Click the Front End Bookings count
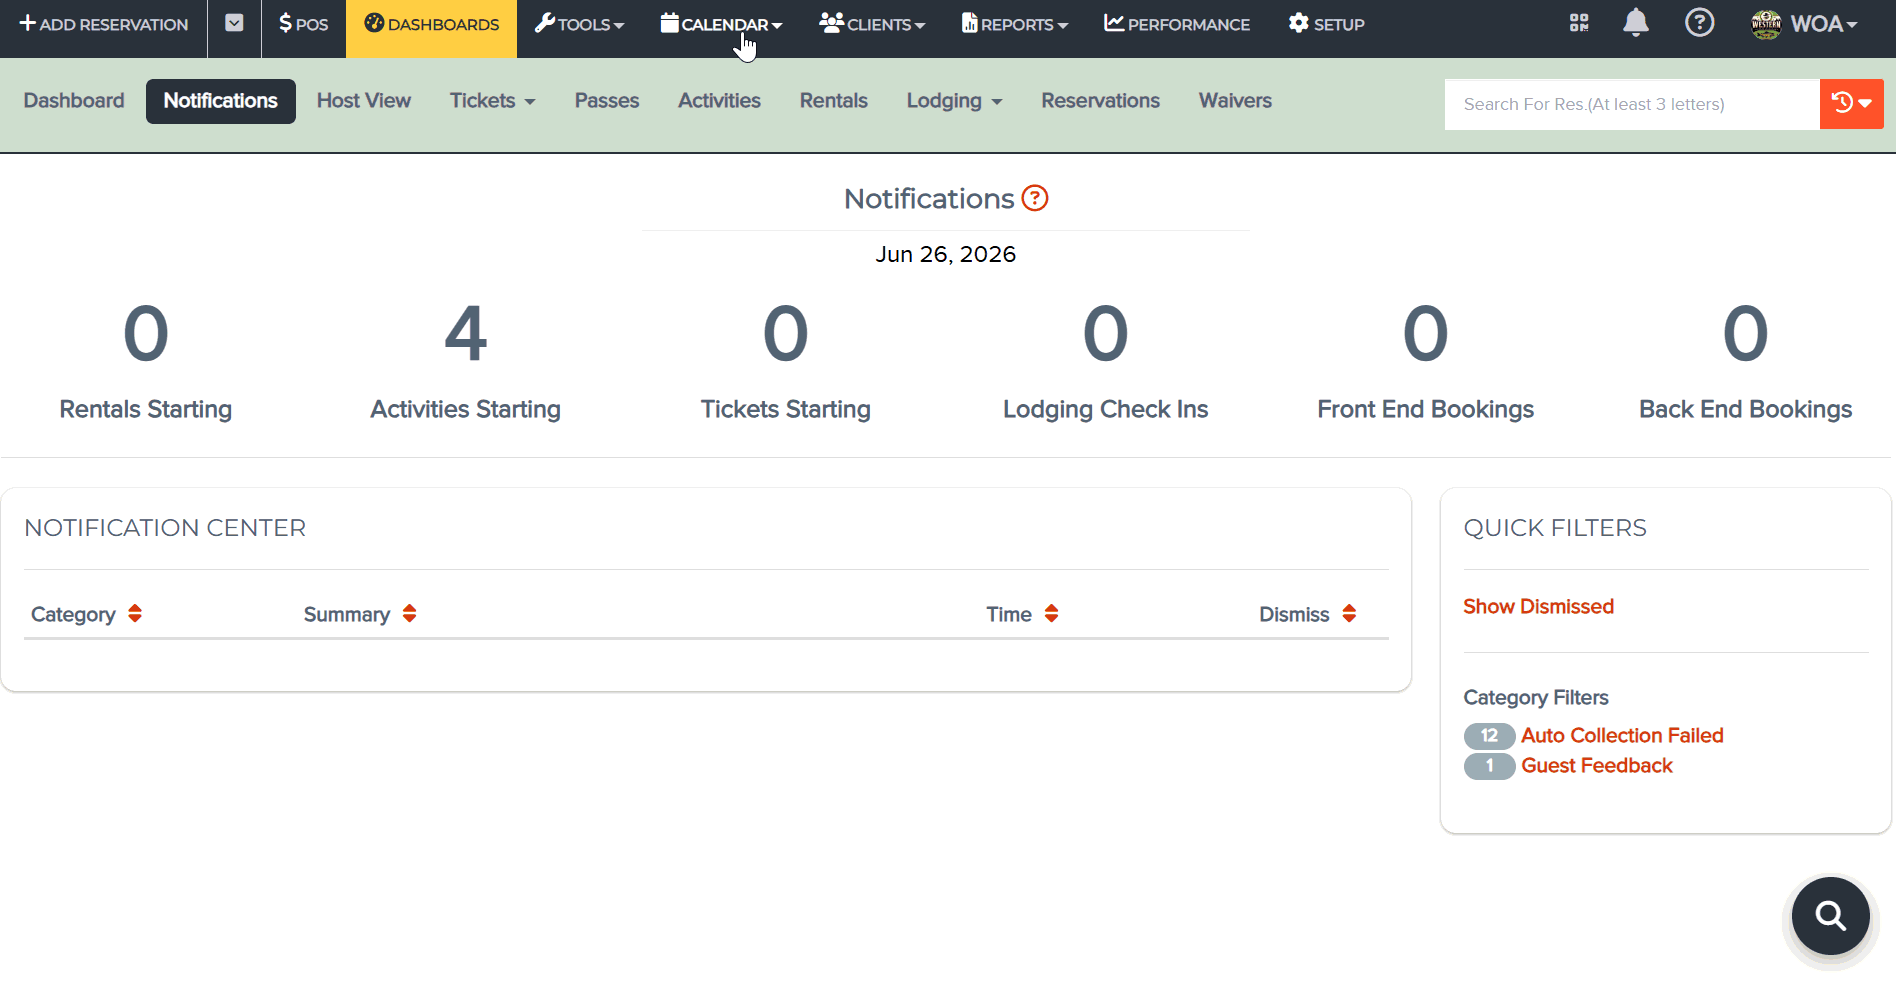The height and width of the screenshot is (984, 1896). tap(1426, 334)
